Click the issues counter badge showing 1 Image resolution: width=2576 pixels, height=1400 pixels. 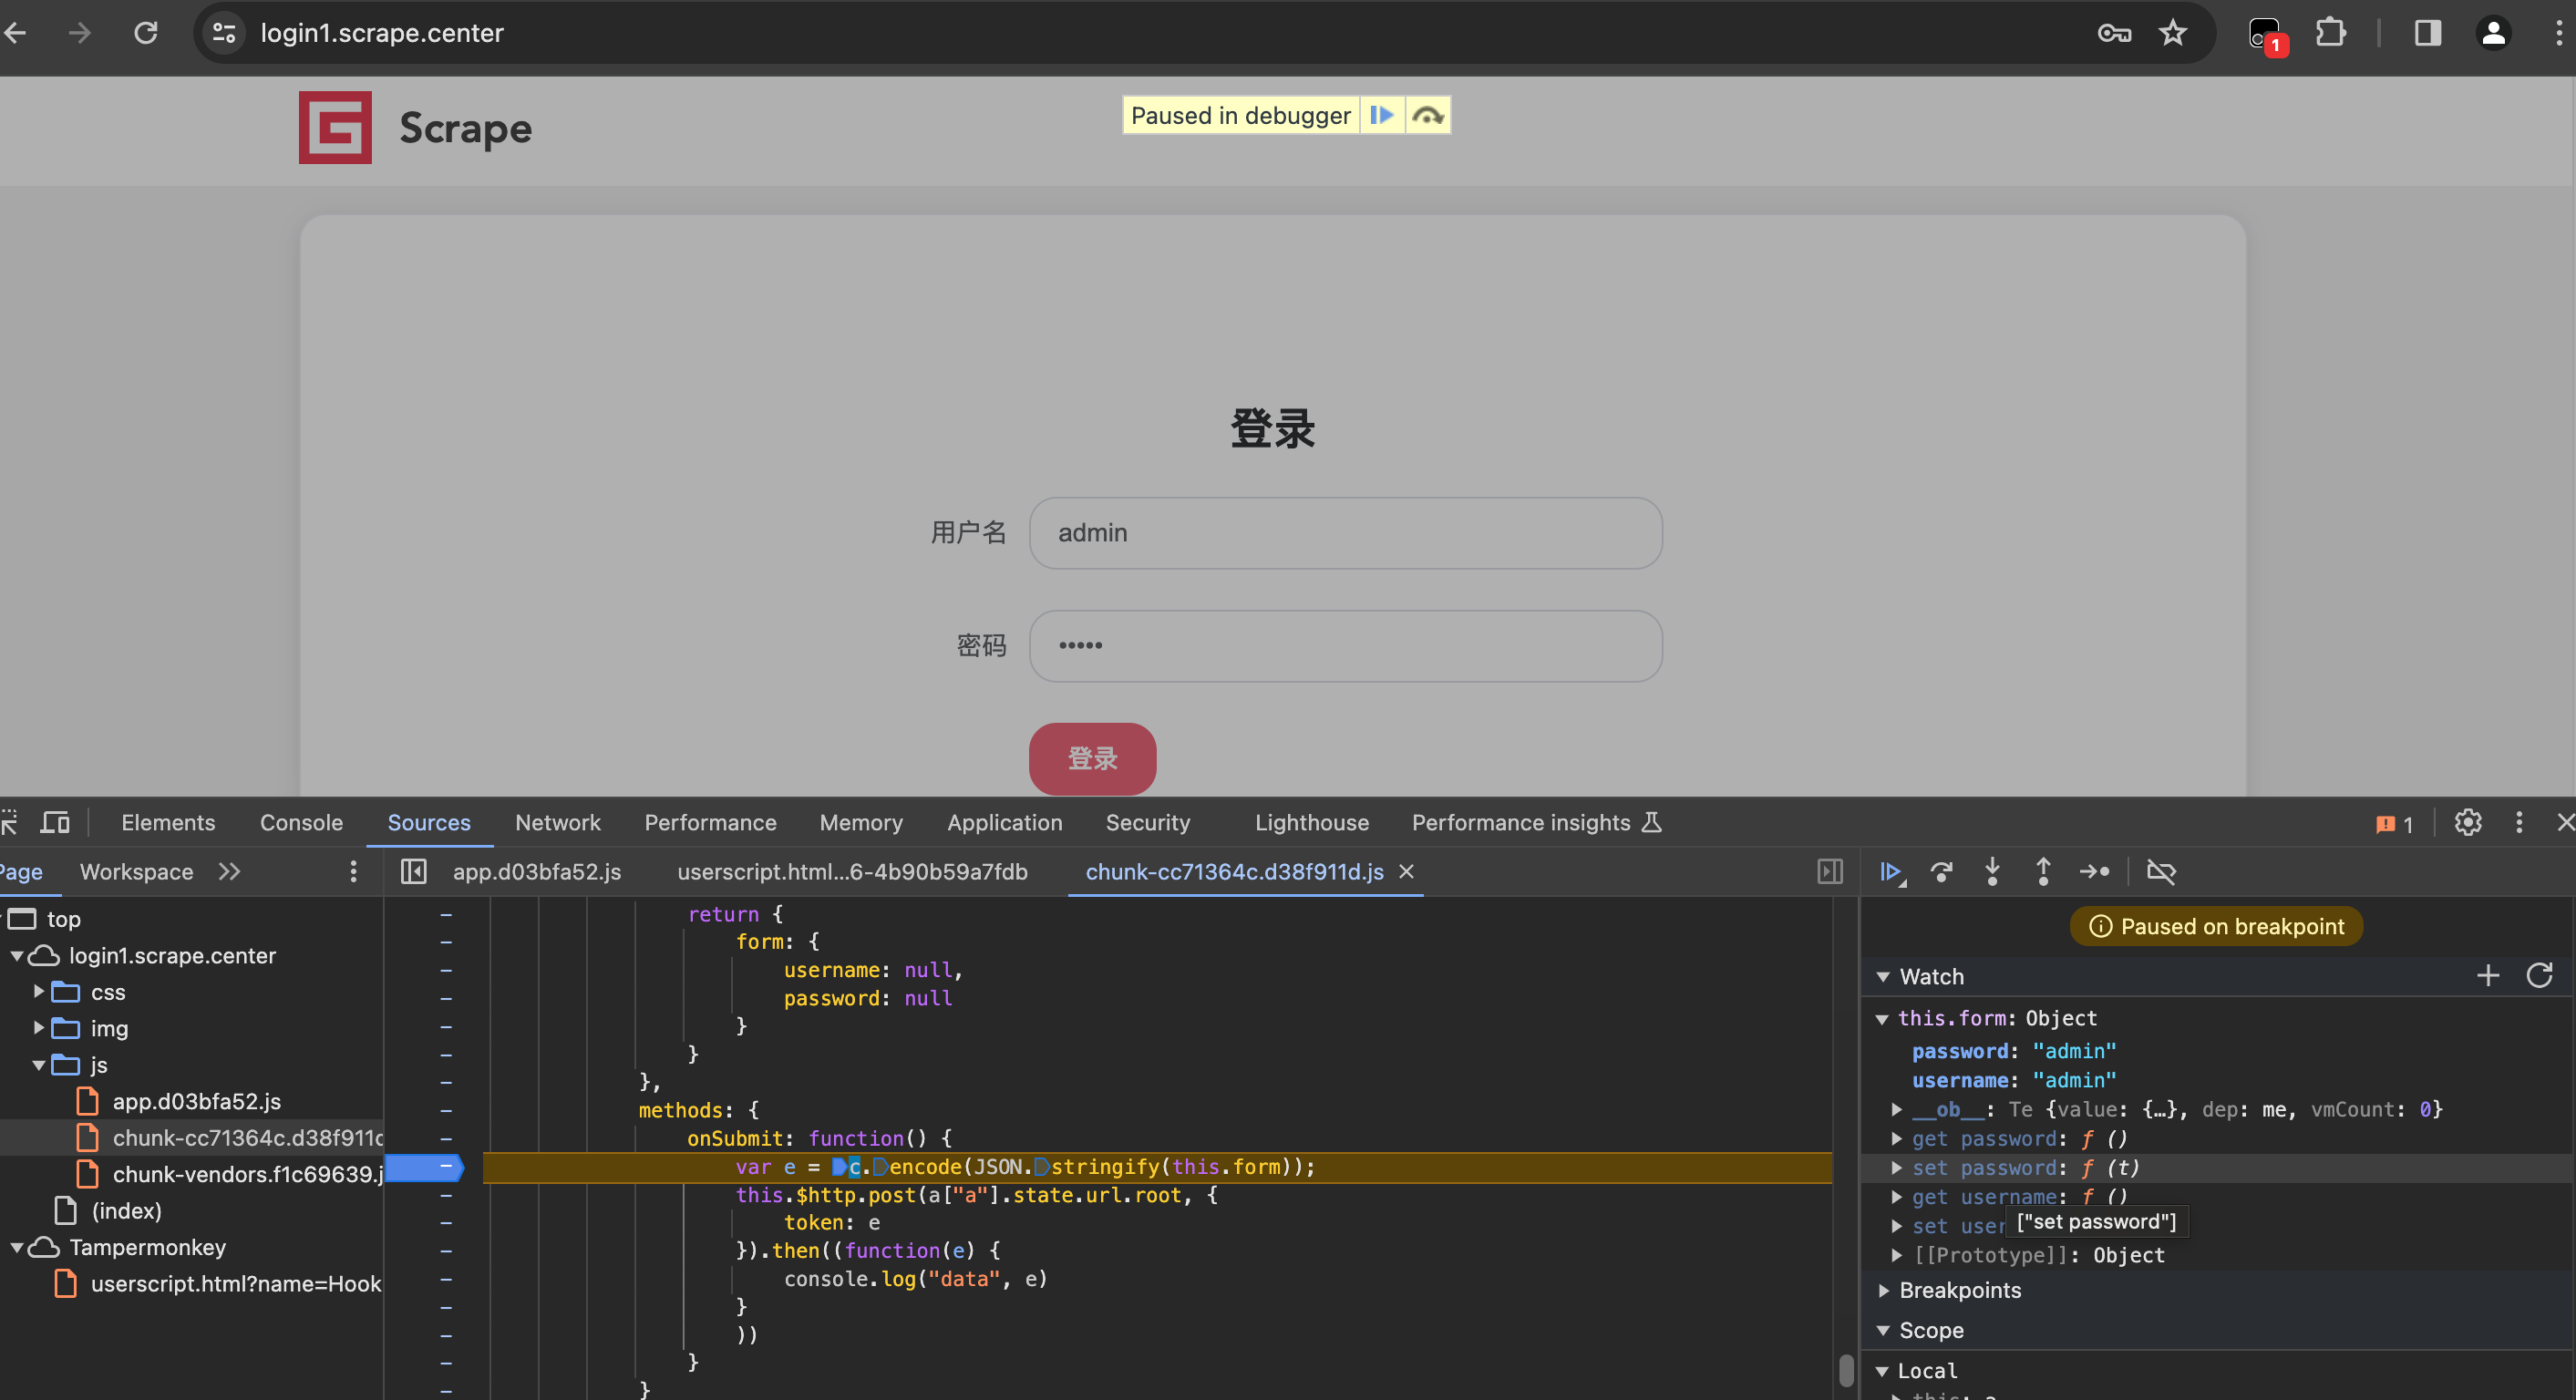2395,824
